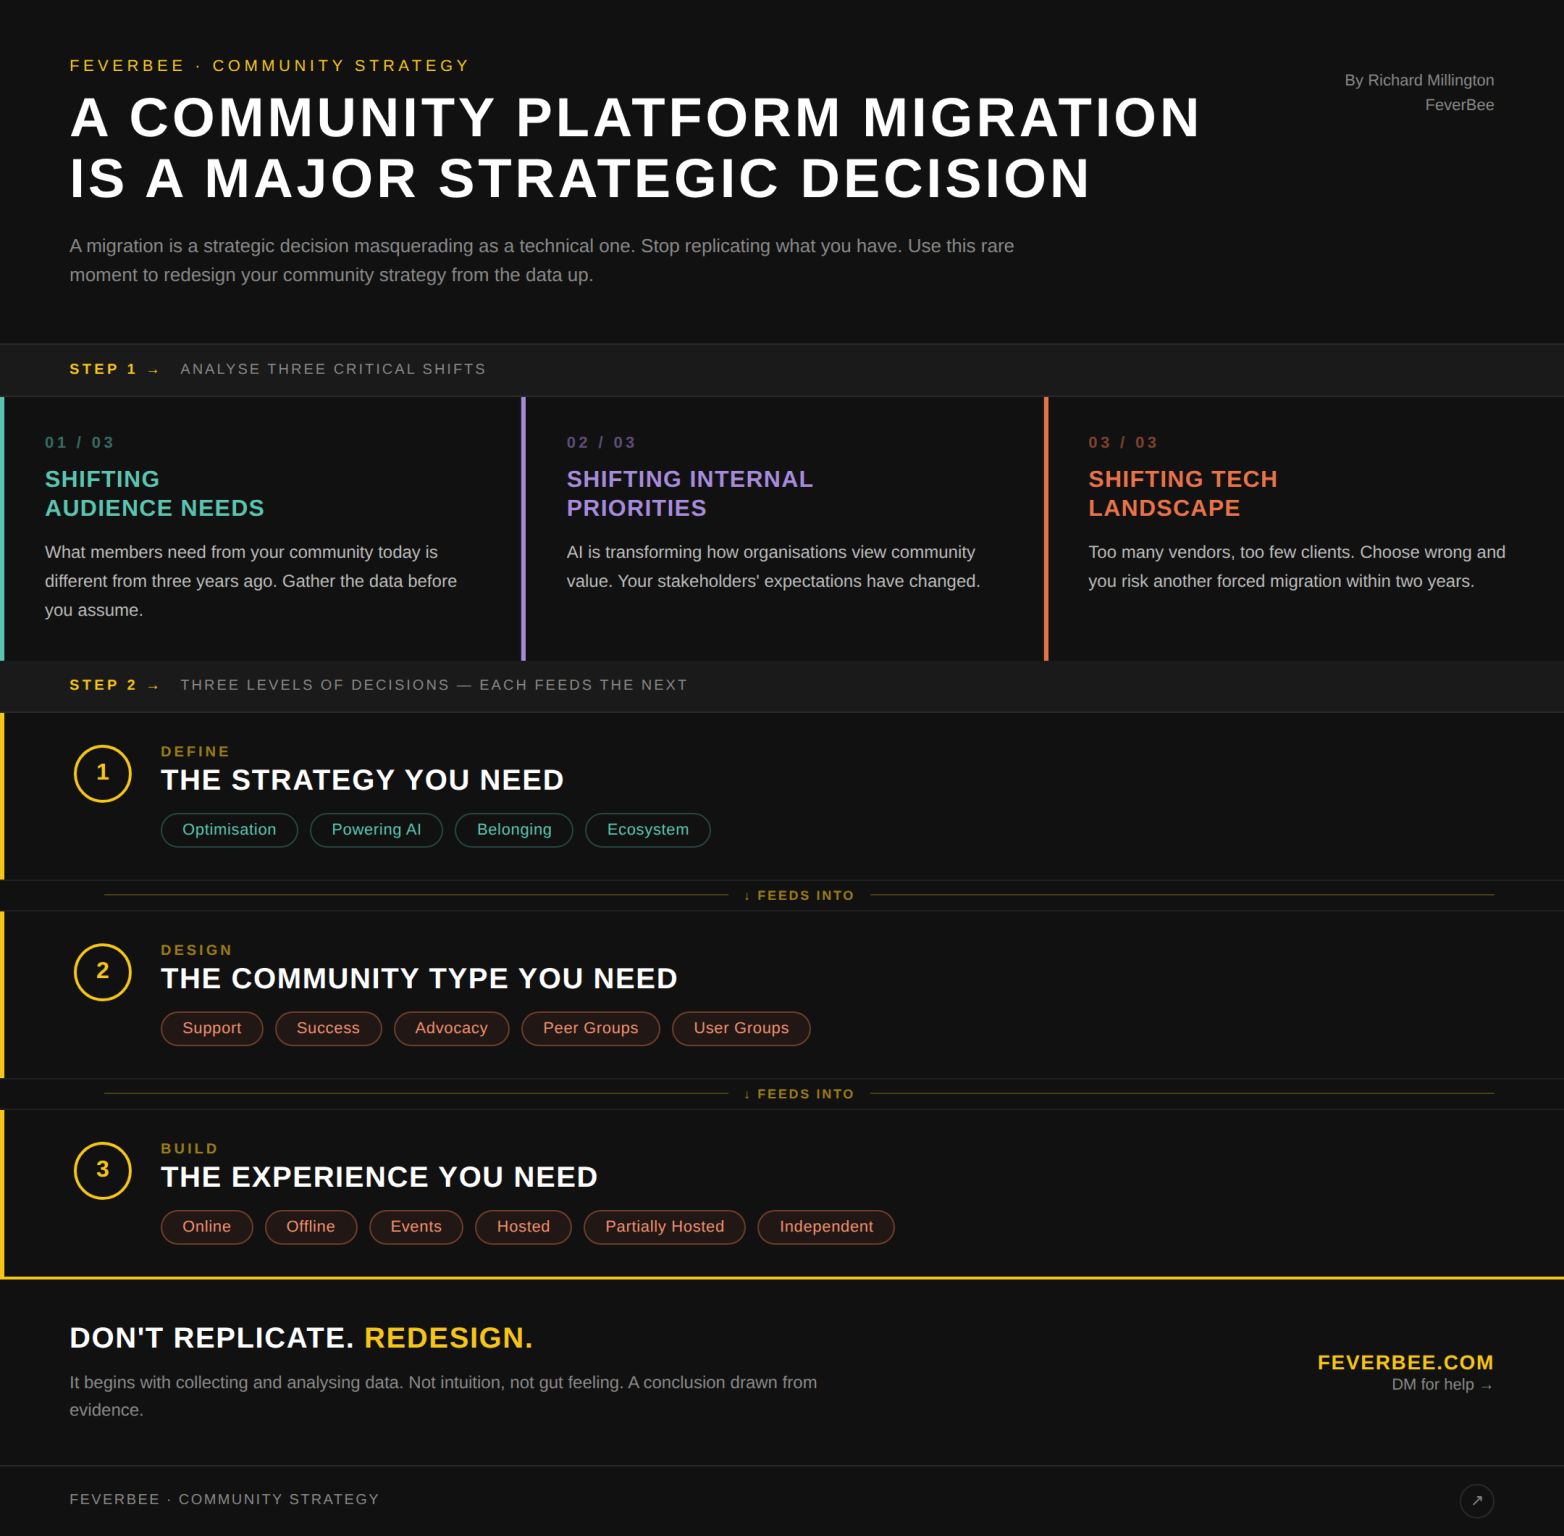Click the DM for help link

pyautogui.click(x=1441, y=1385)
